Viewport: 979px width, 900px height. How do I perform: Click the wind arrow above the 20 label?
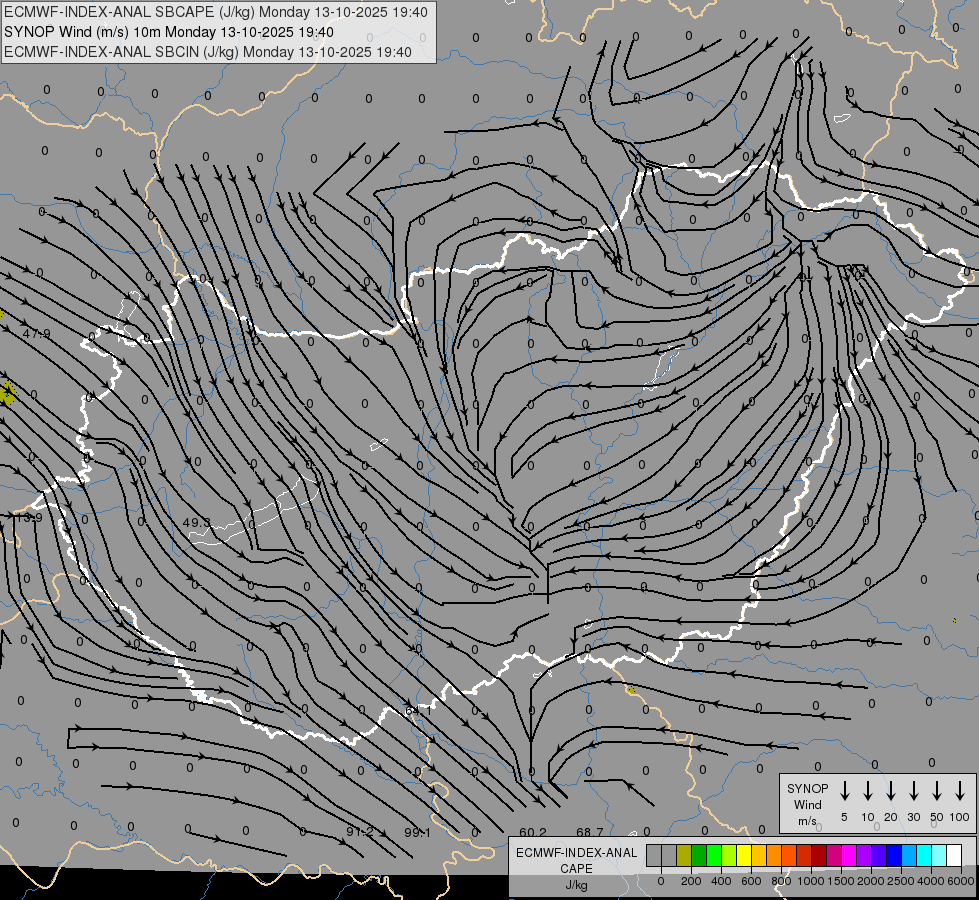[x=891, y=791]
